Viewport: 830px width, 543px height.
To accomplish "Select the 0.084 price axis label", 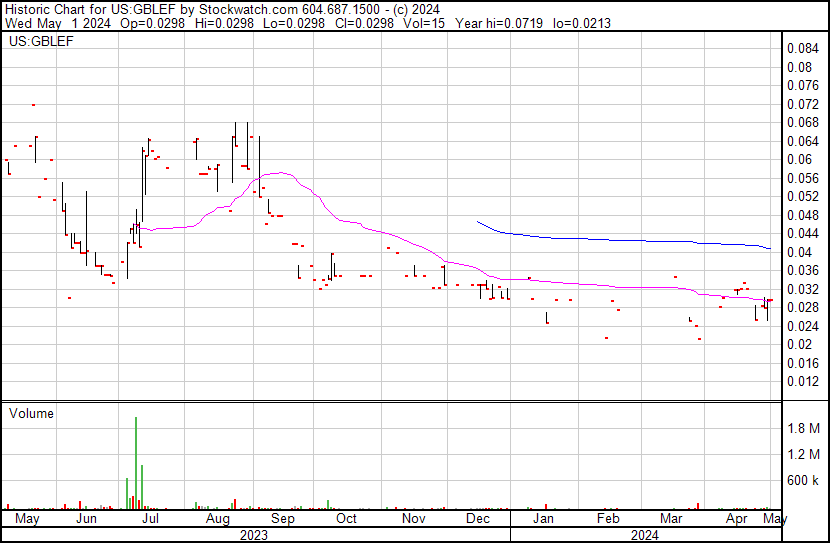I will pyautogui.click(x=800, y=49).
